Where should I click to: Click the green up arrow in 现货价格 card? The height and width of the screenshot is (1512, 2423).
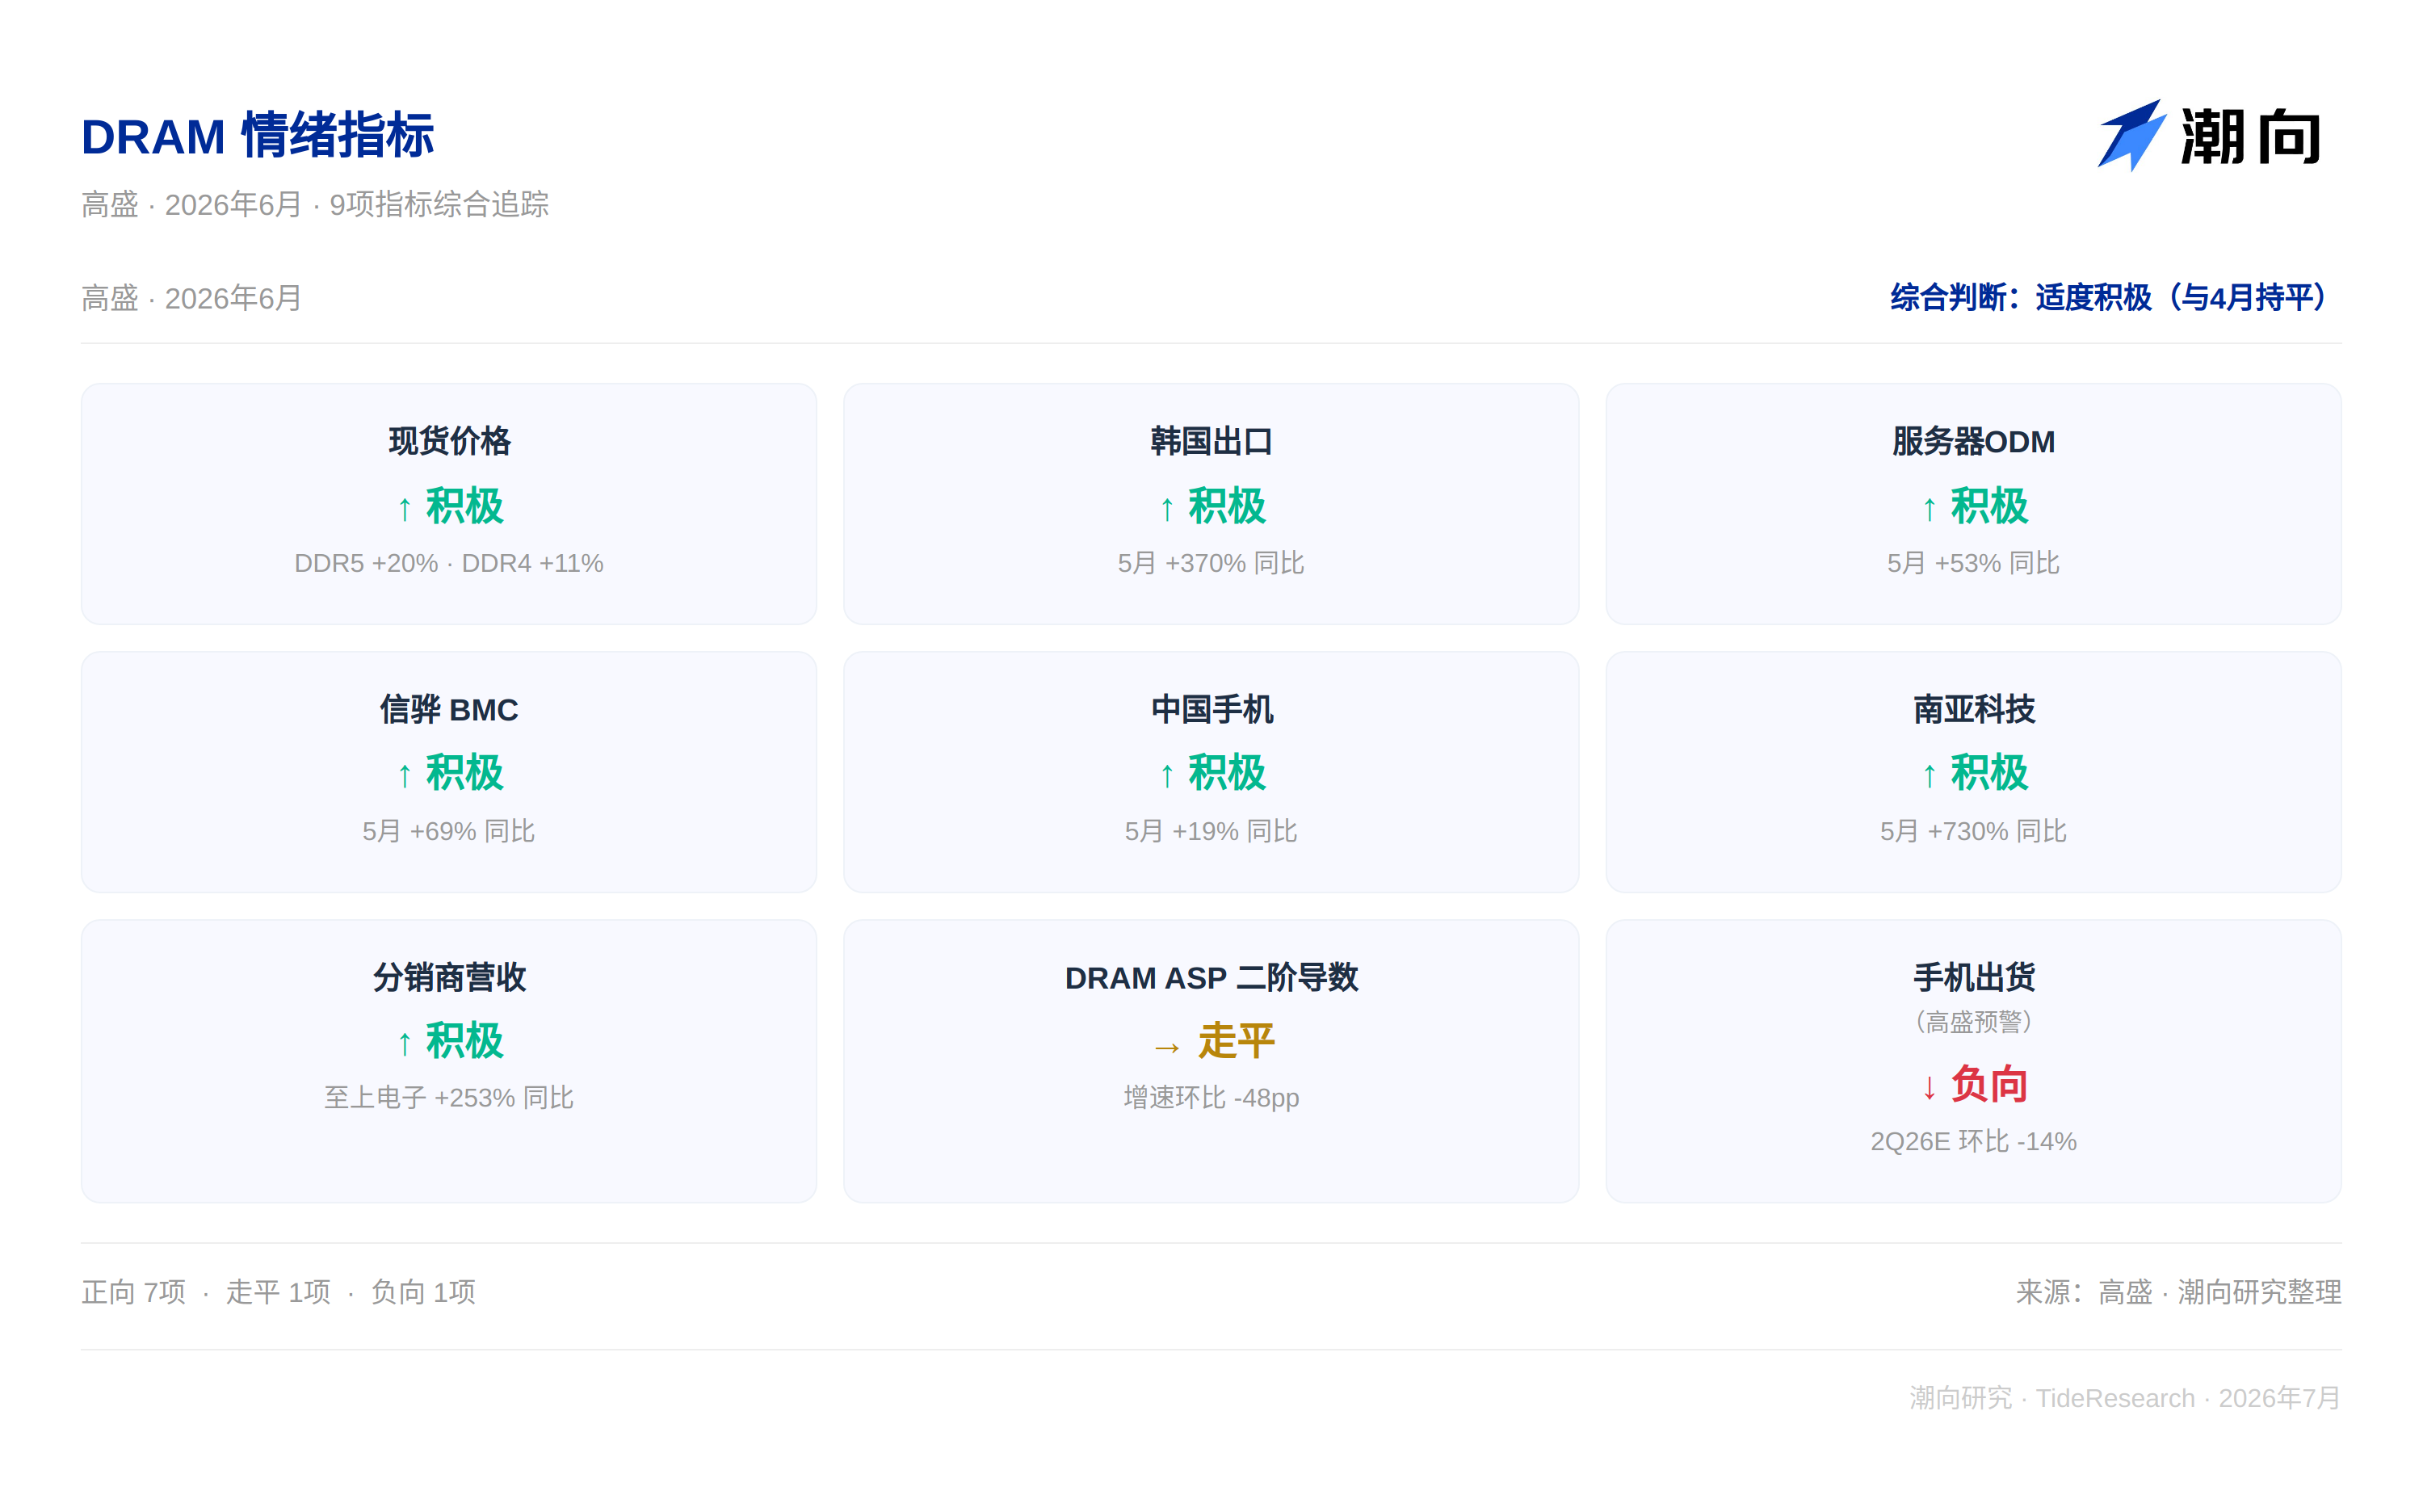(404, 509)
